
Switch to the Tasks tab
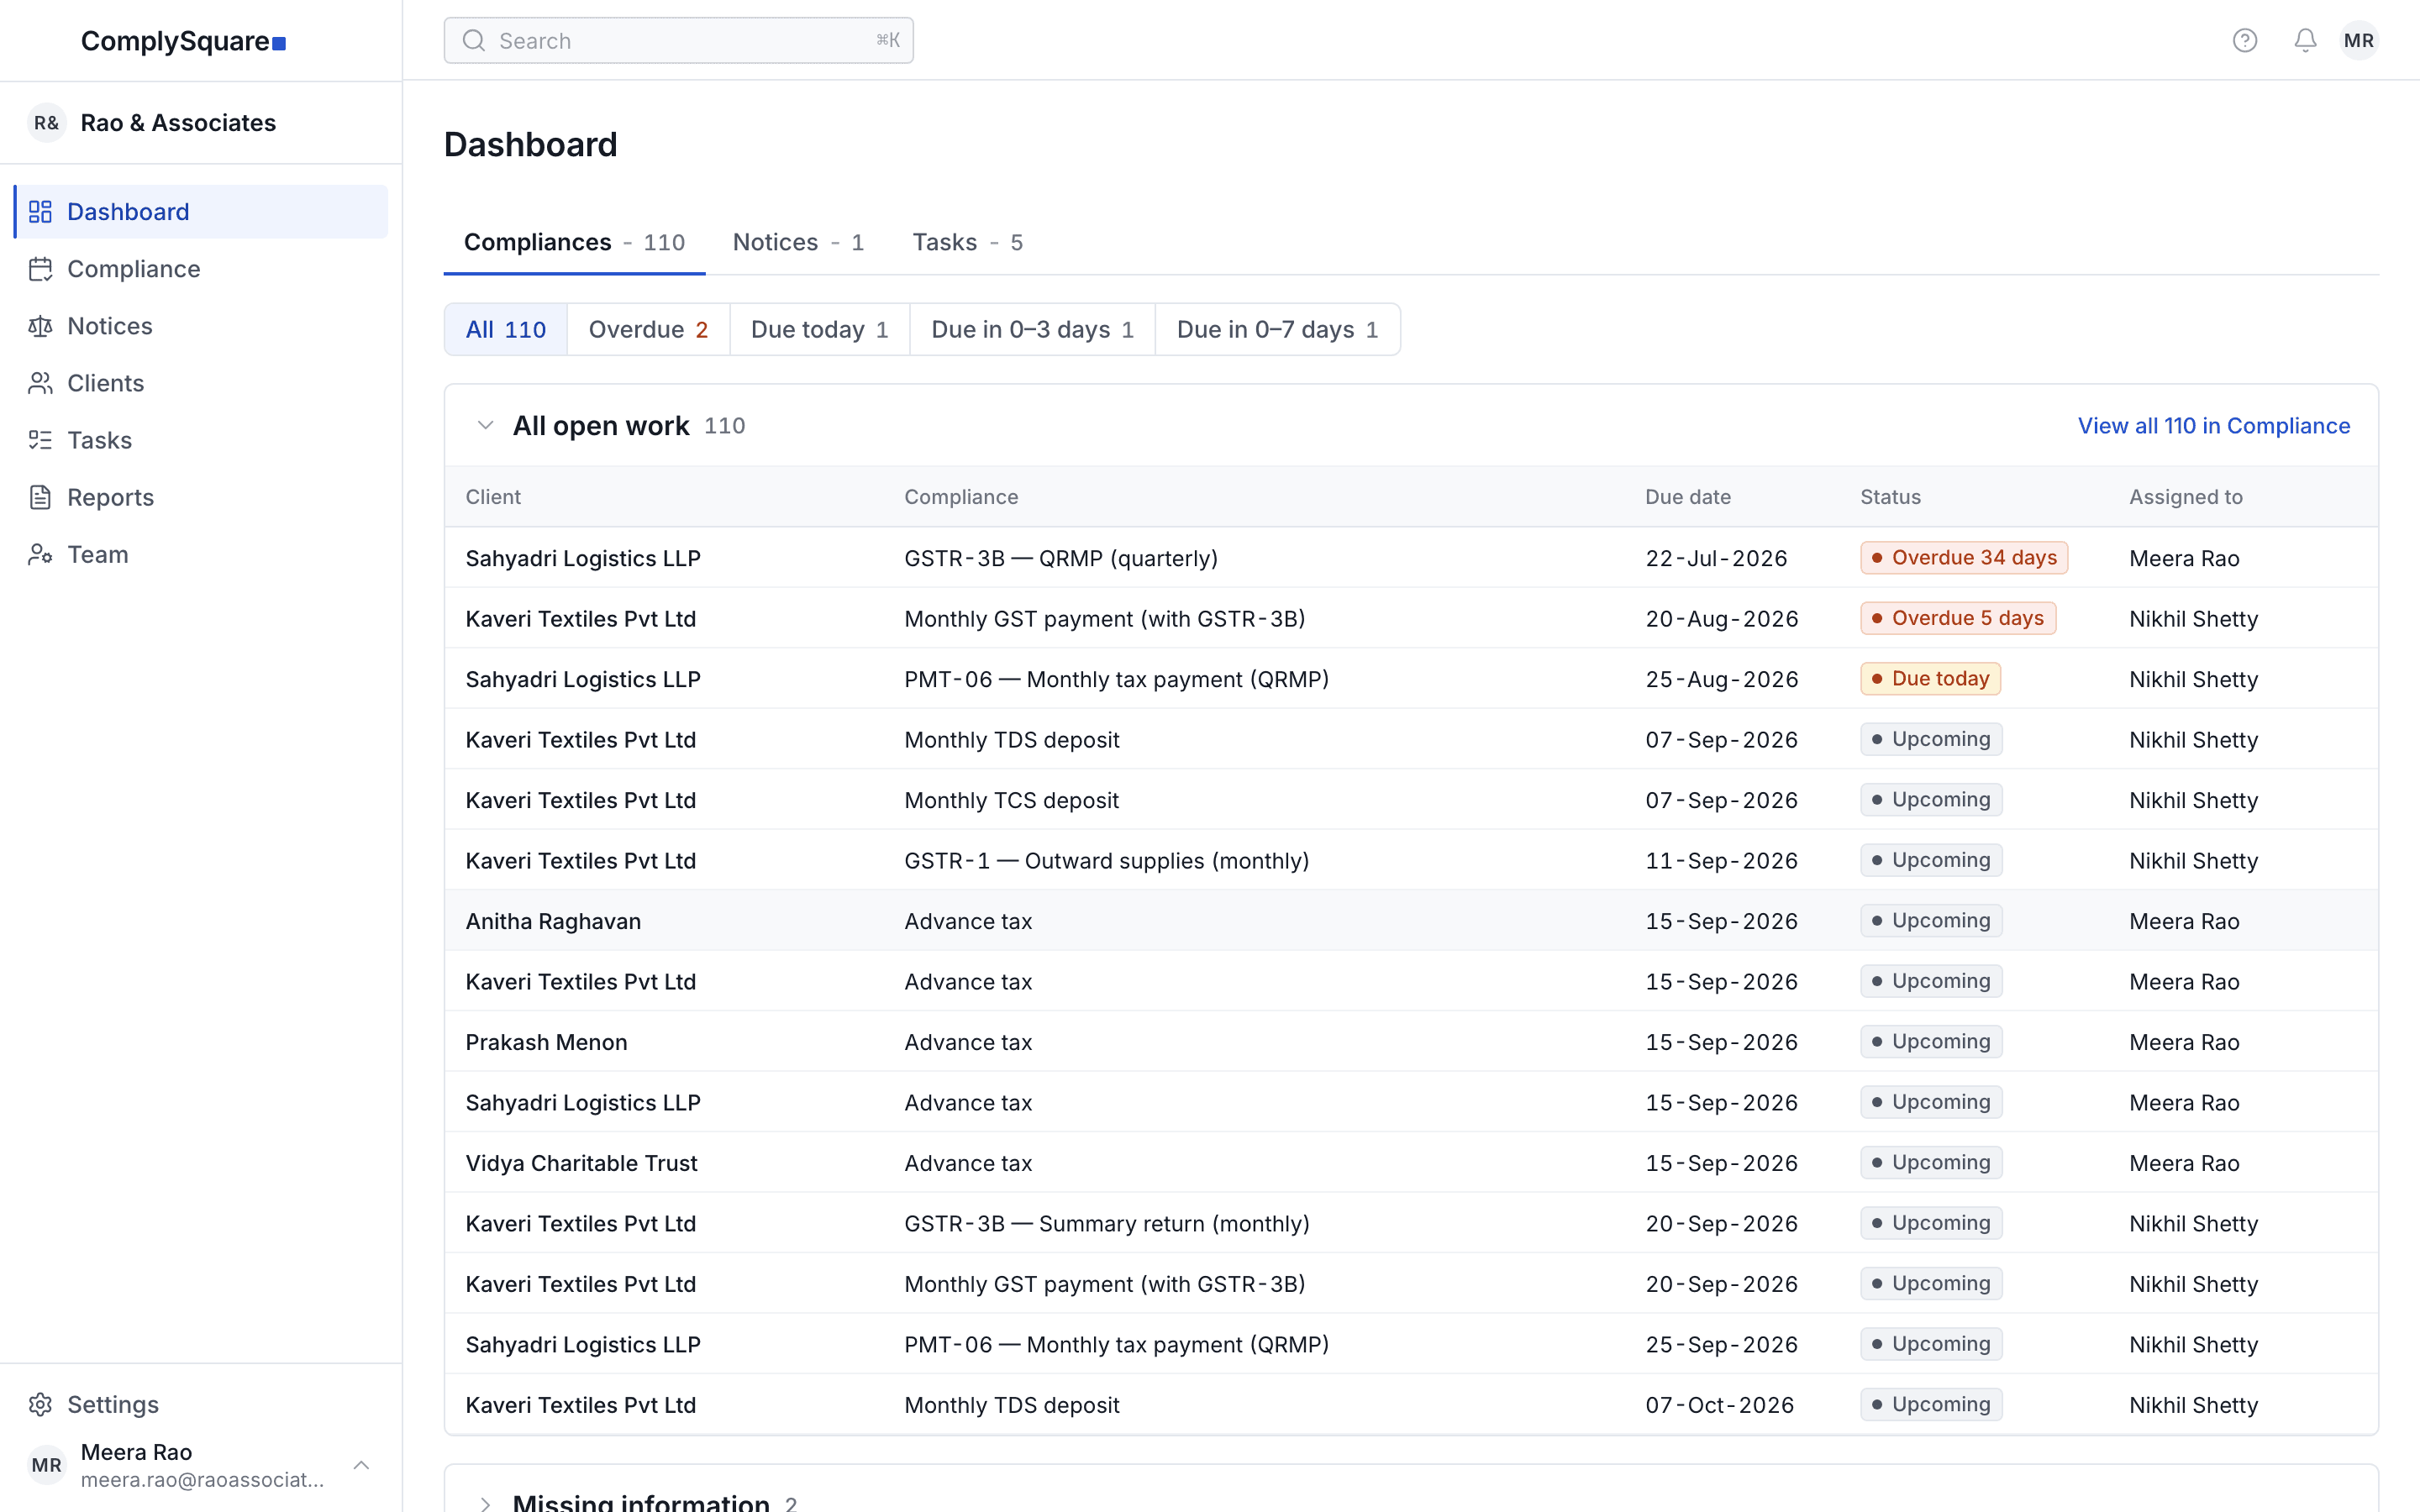[967, 243]
